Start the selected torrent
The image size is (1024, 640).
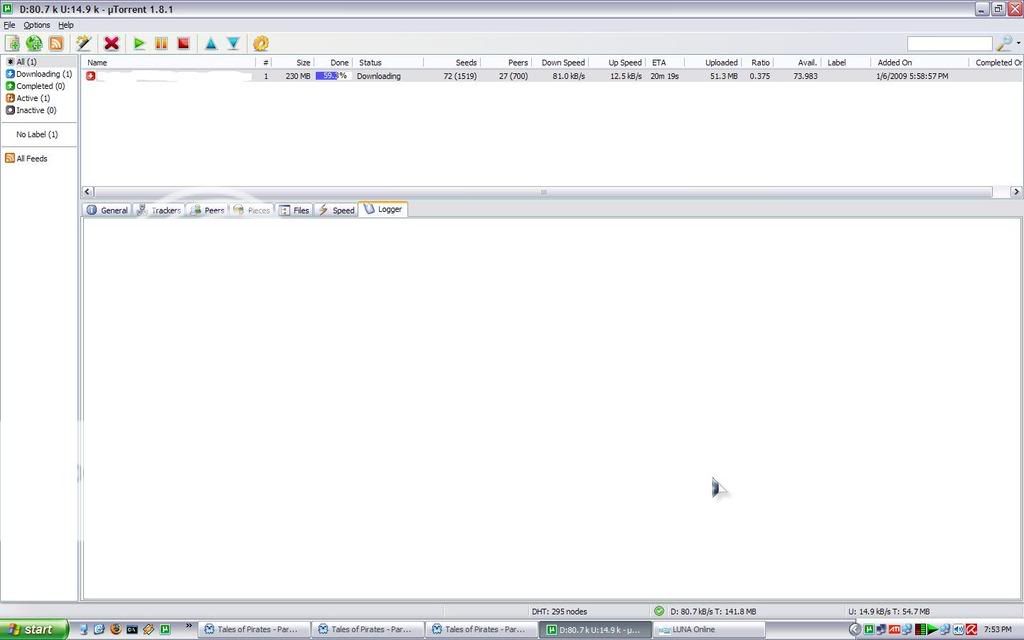(x=139, y=43)
